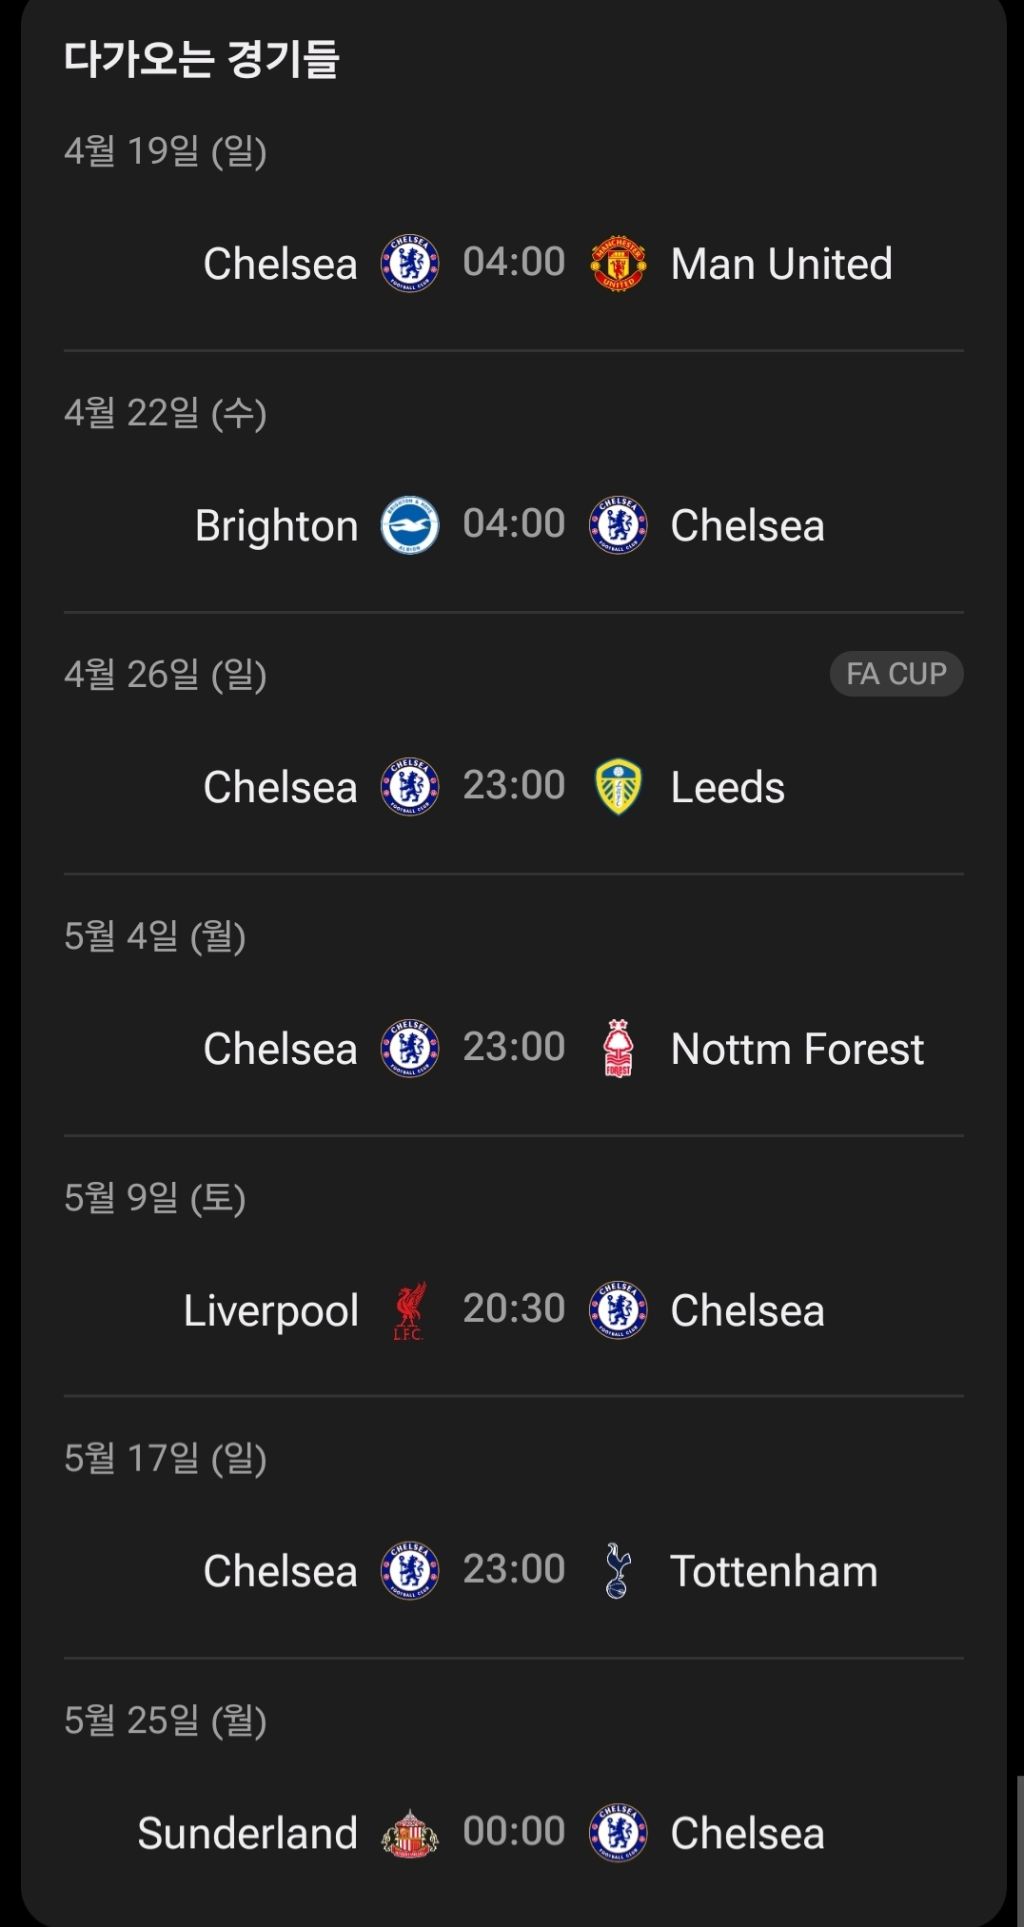Click the Tottenham crest icon
Image resolution: width=1024 pixels, height=1927 pixels.
click(618, 1571)
